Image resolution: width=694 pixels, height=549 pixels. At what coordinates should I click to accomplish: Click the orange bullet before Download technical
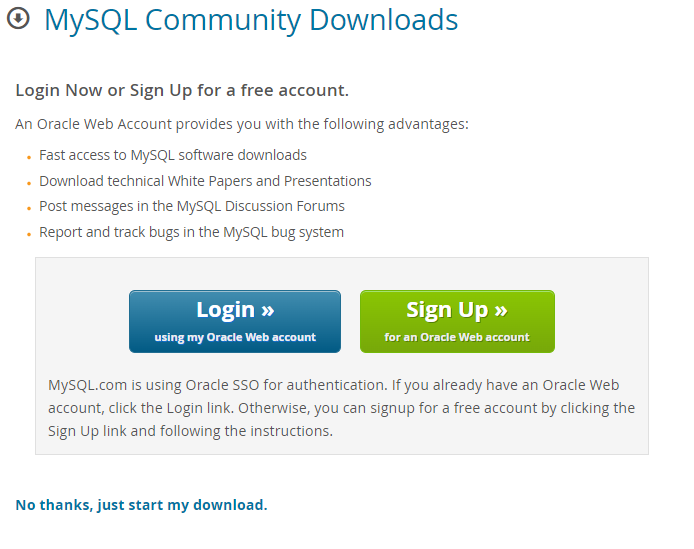pos(29,183)
